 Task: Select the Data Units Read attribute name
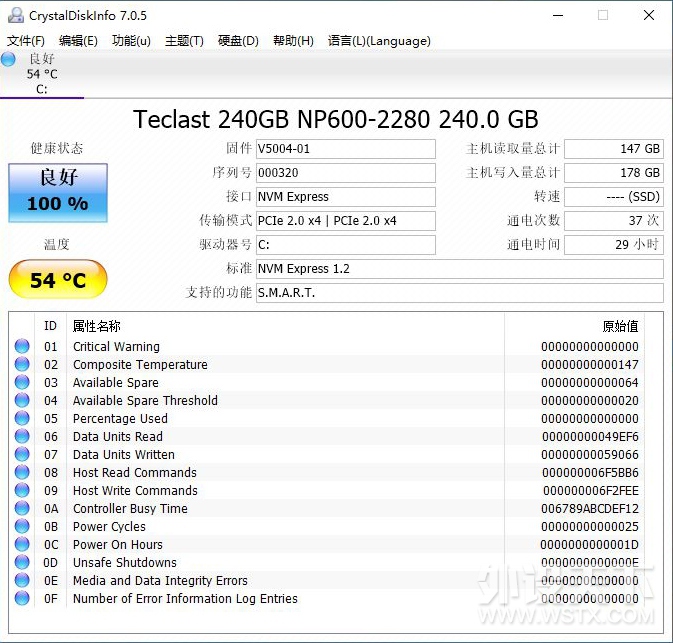118,436
